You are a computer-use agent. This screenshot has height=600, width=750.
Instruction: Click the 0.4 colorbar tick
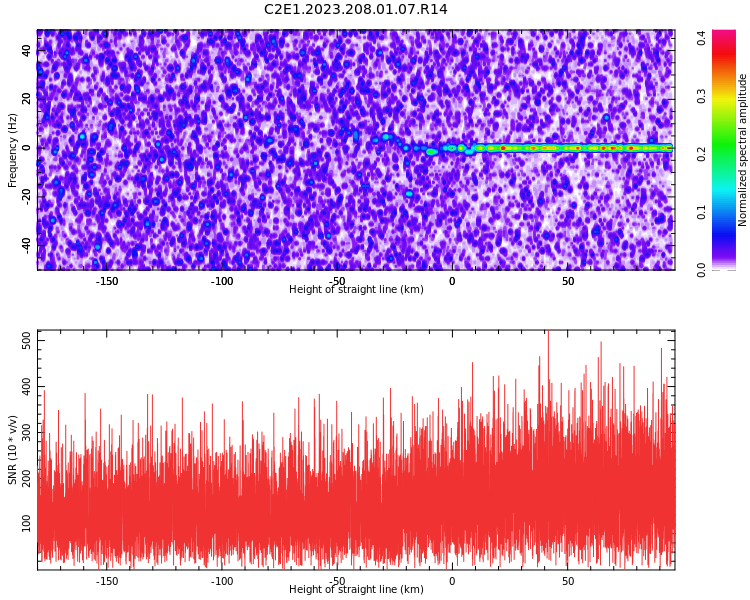pos(701,38)
